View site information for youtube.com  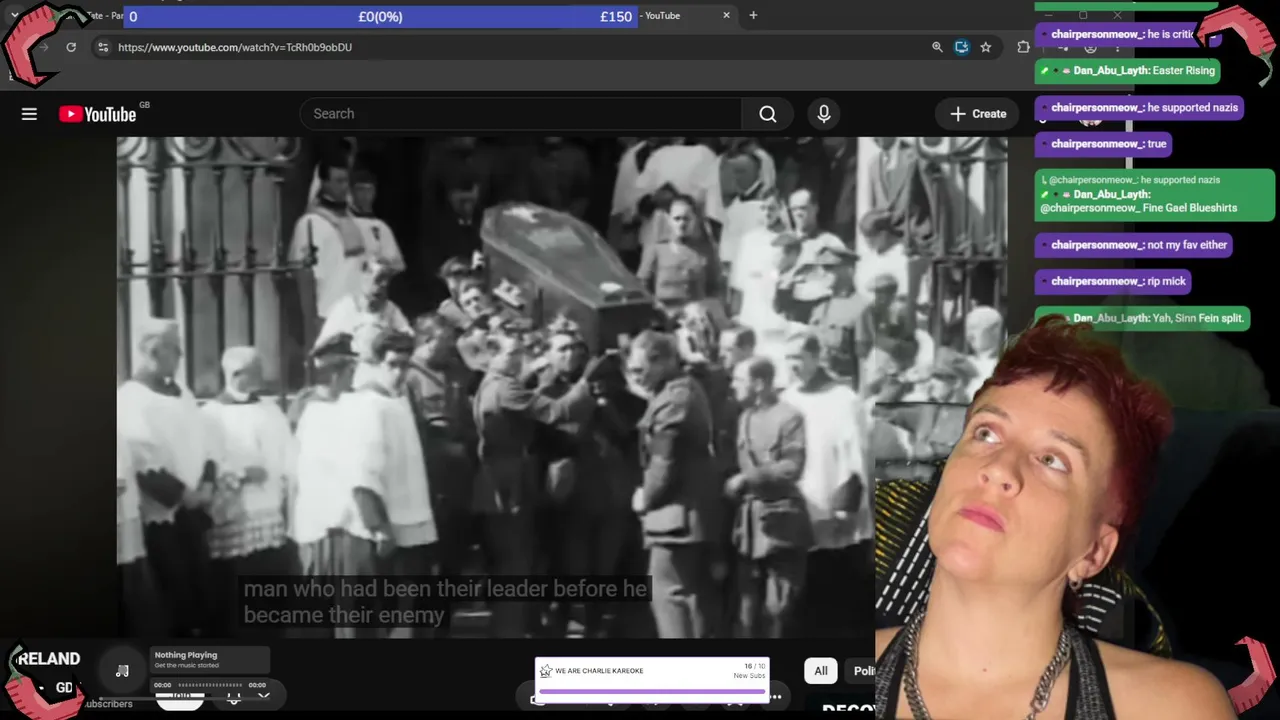[x=103, y=47]
